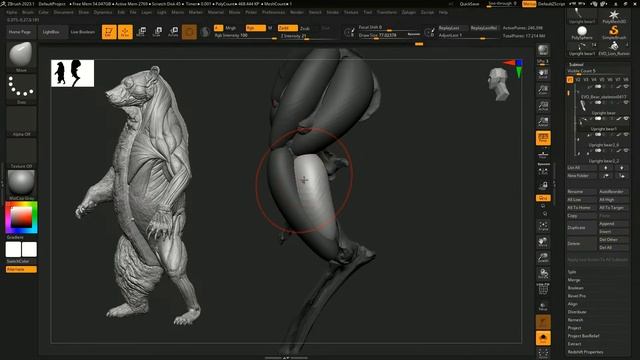
Task: Select the PolyMesh3D tool thumbnail
Action: [x=614, y=16]
